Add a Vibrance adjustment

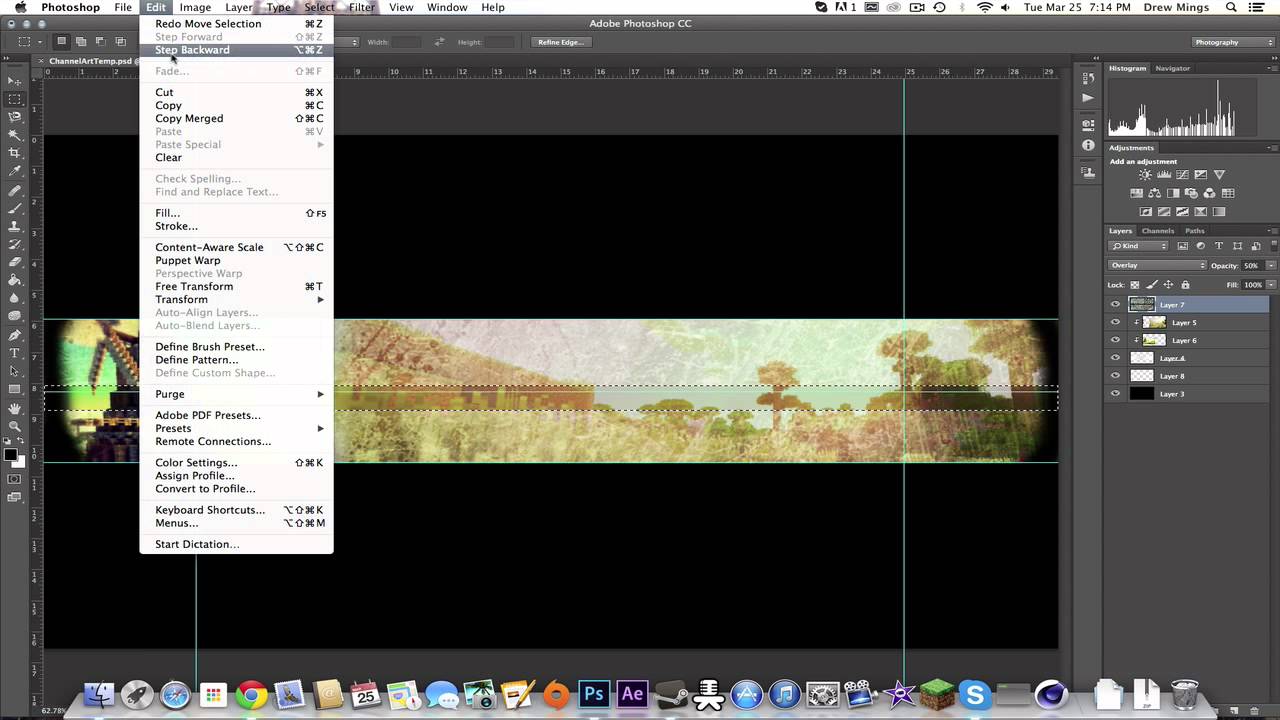click(1219, 175)
